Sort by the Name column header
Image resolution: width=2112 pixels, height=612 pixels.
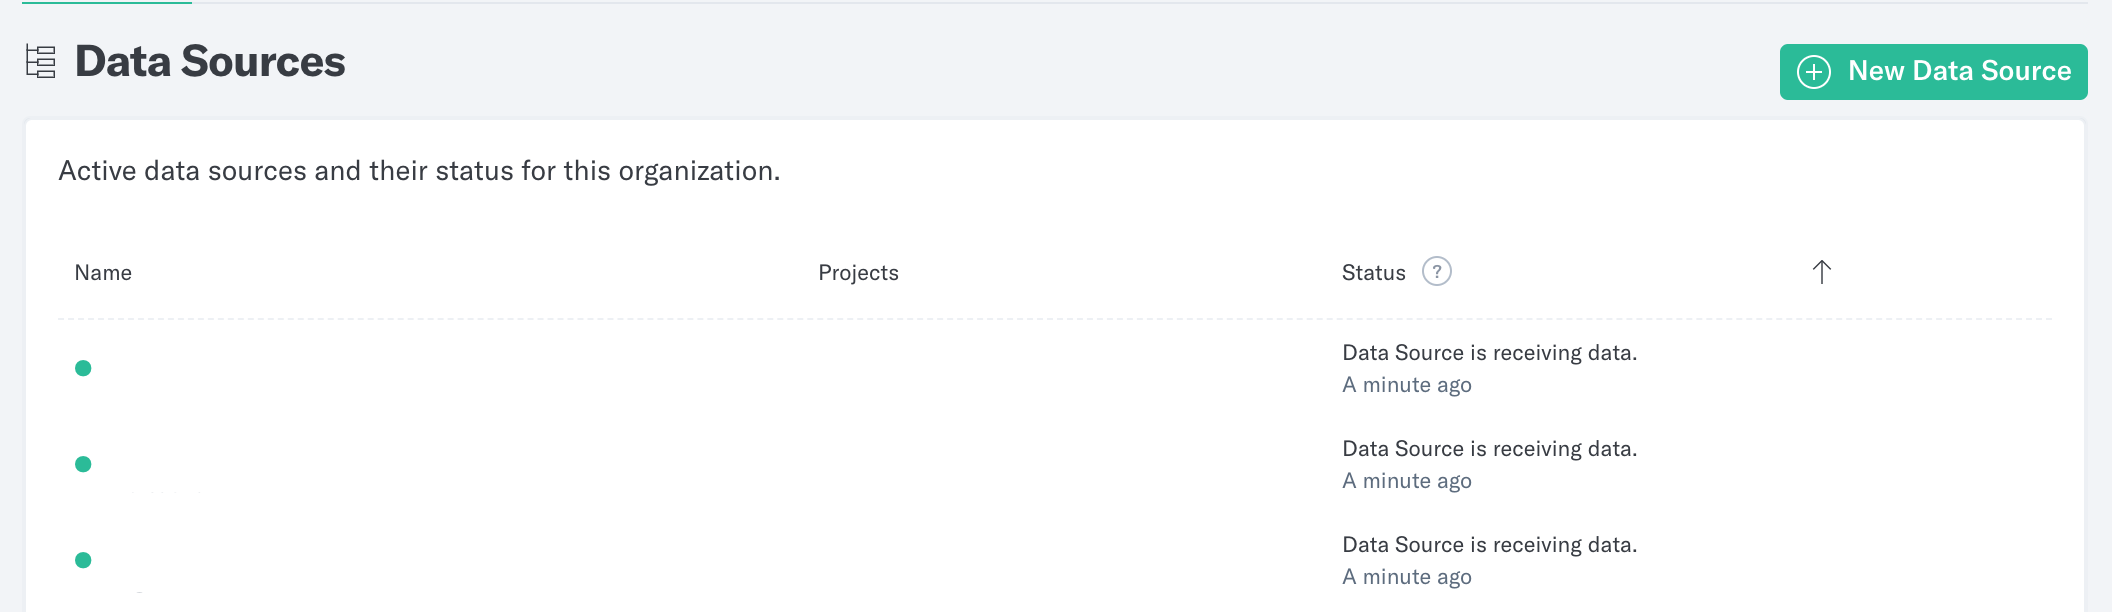point(103,273)
